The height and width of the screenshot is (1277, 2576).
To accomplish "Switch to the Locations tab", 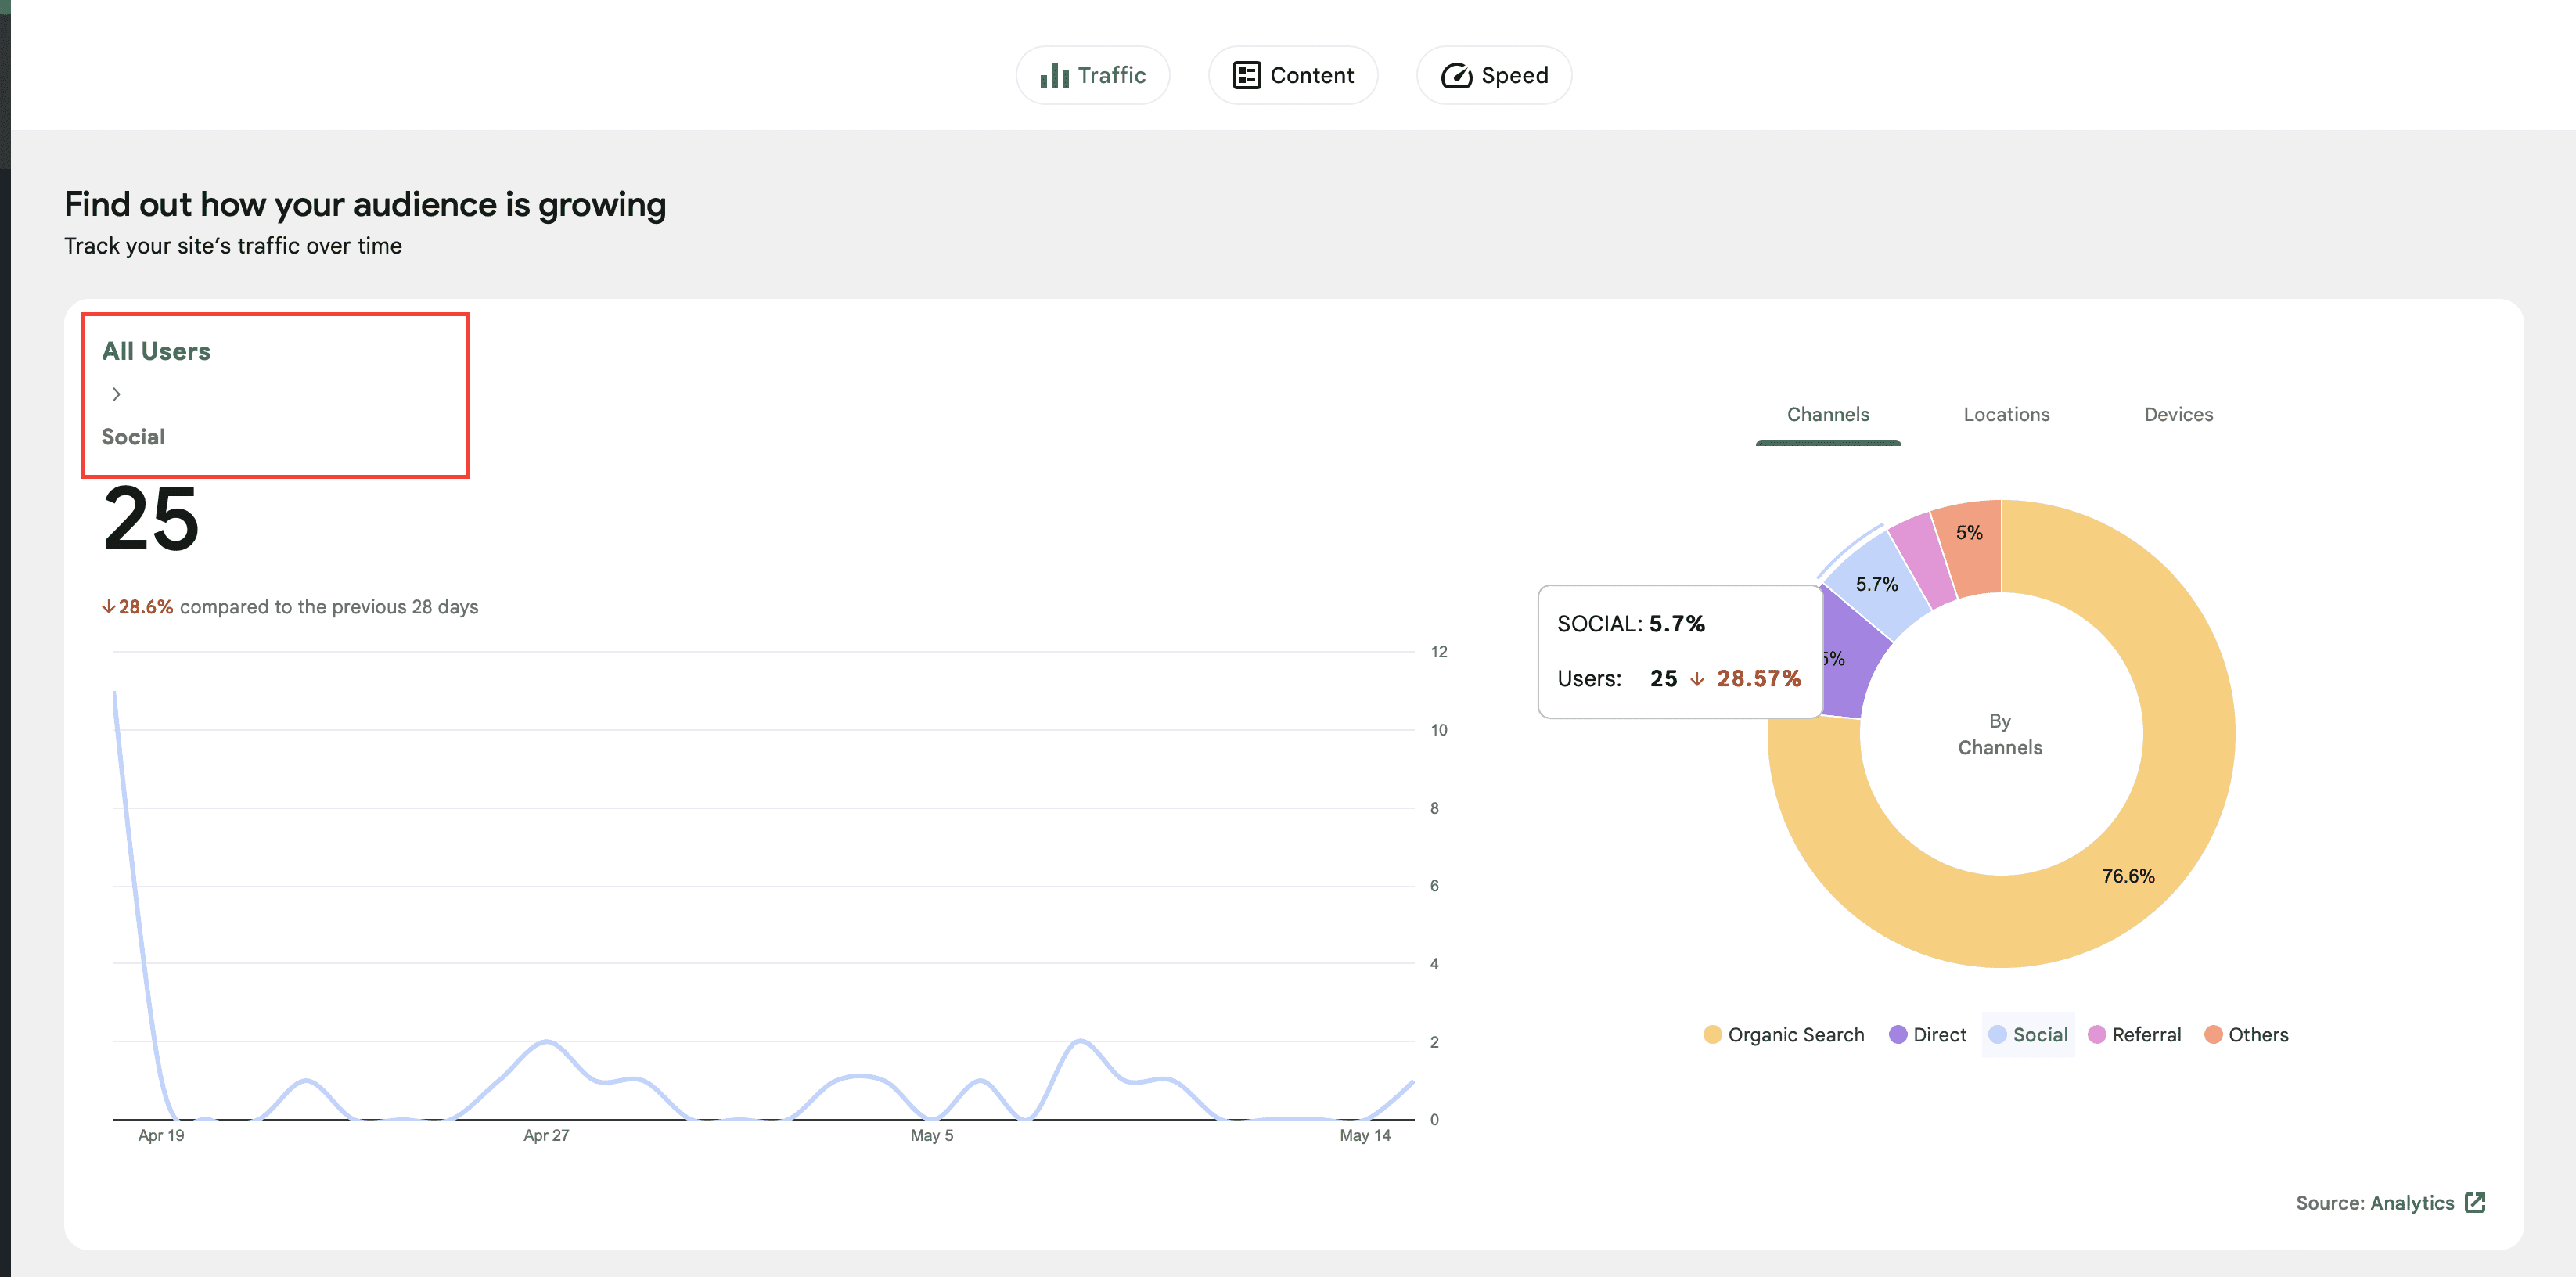I will [x=2006, y=414].
